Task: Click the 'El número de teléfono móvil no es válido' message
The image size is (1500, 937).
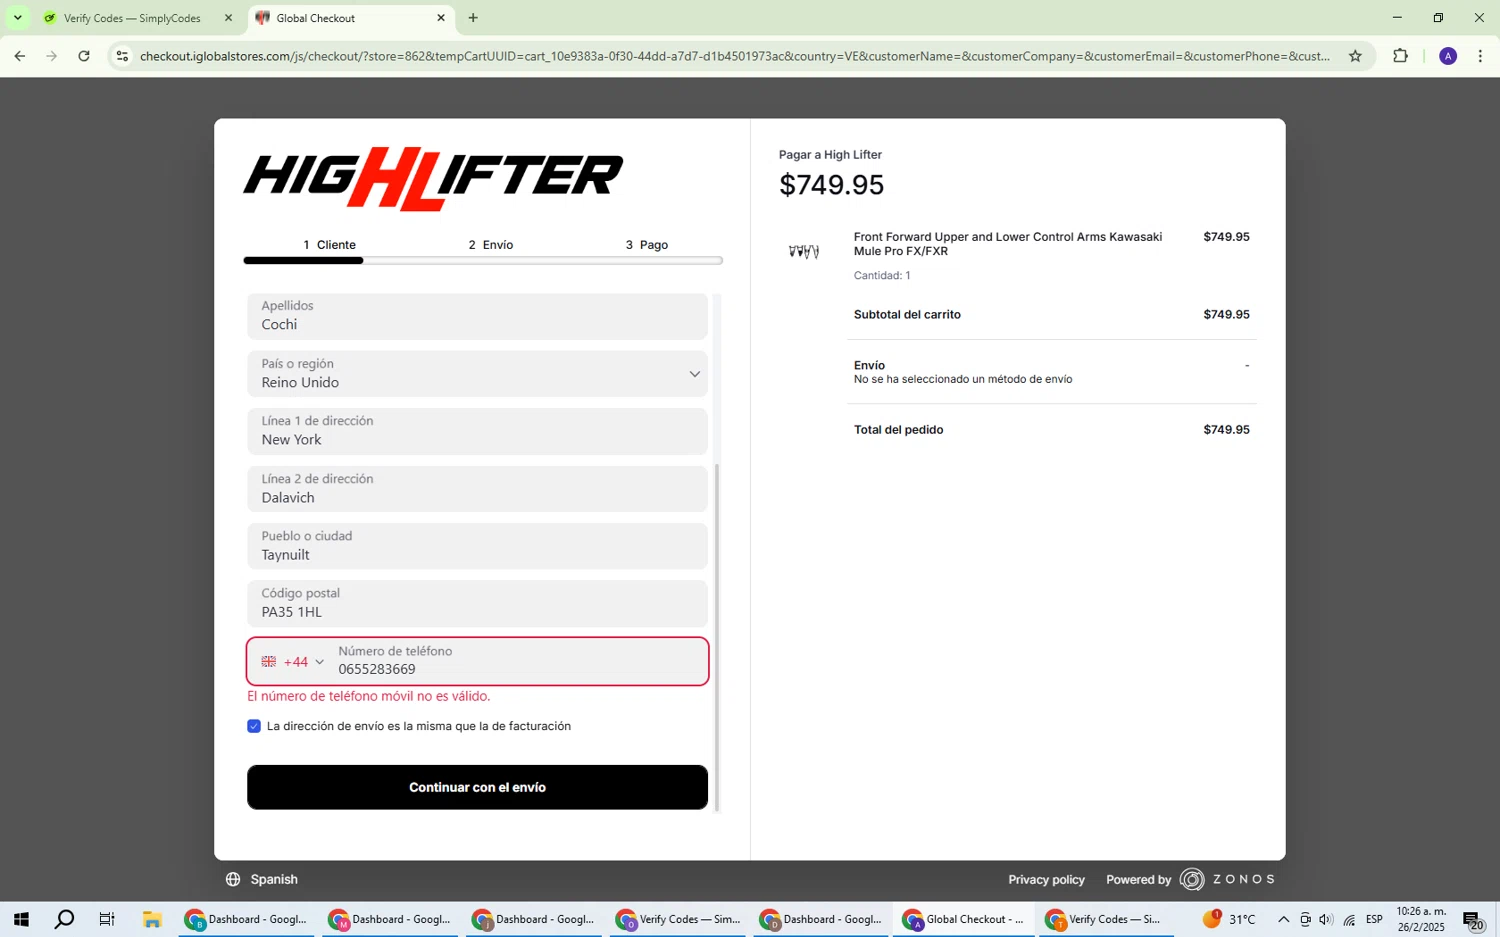Action: pyautogui.click(x=369, y=696)
